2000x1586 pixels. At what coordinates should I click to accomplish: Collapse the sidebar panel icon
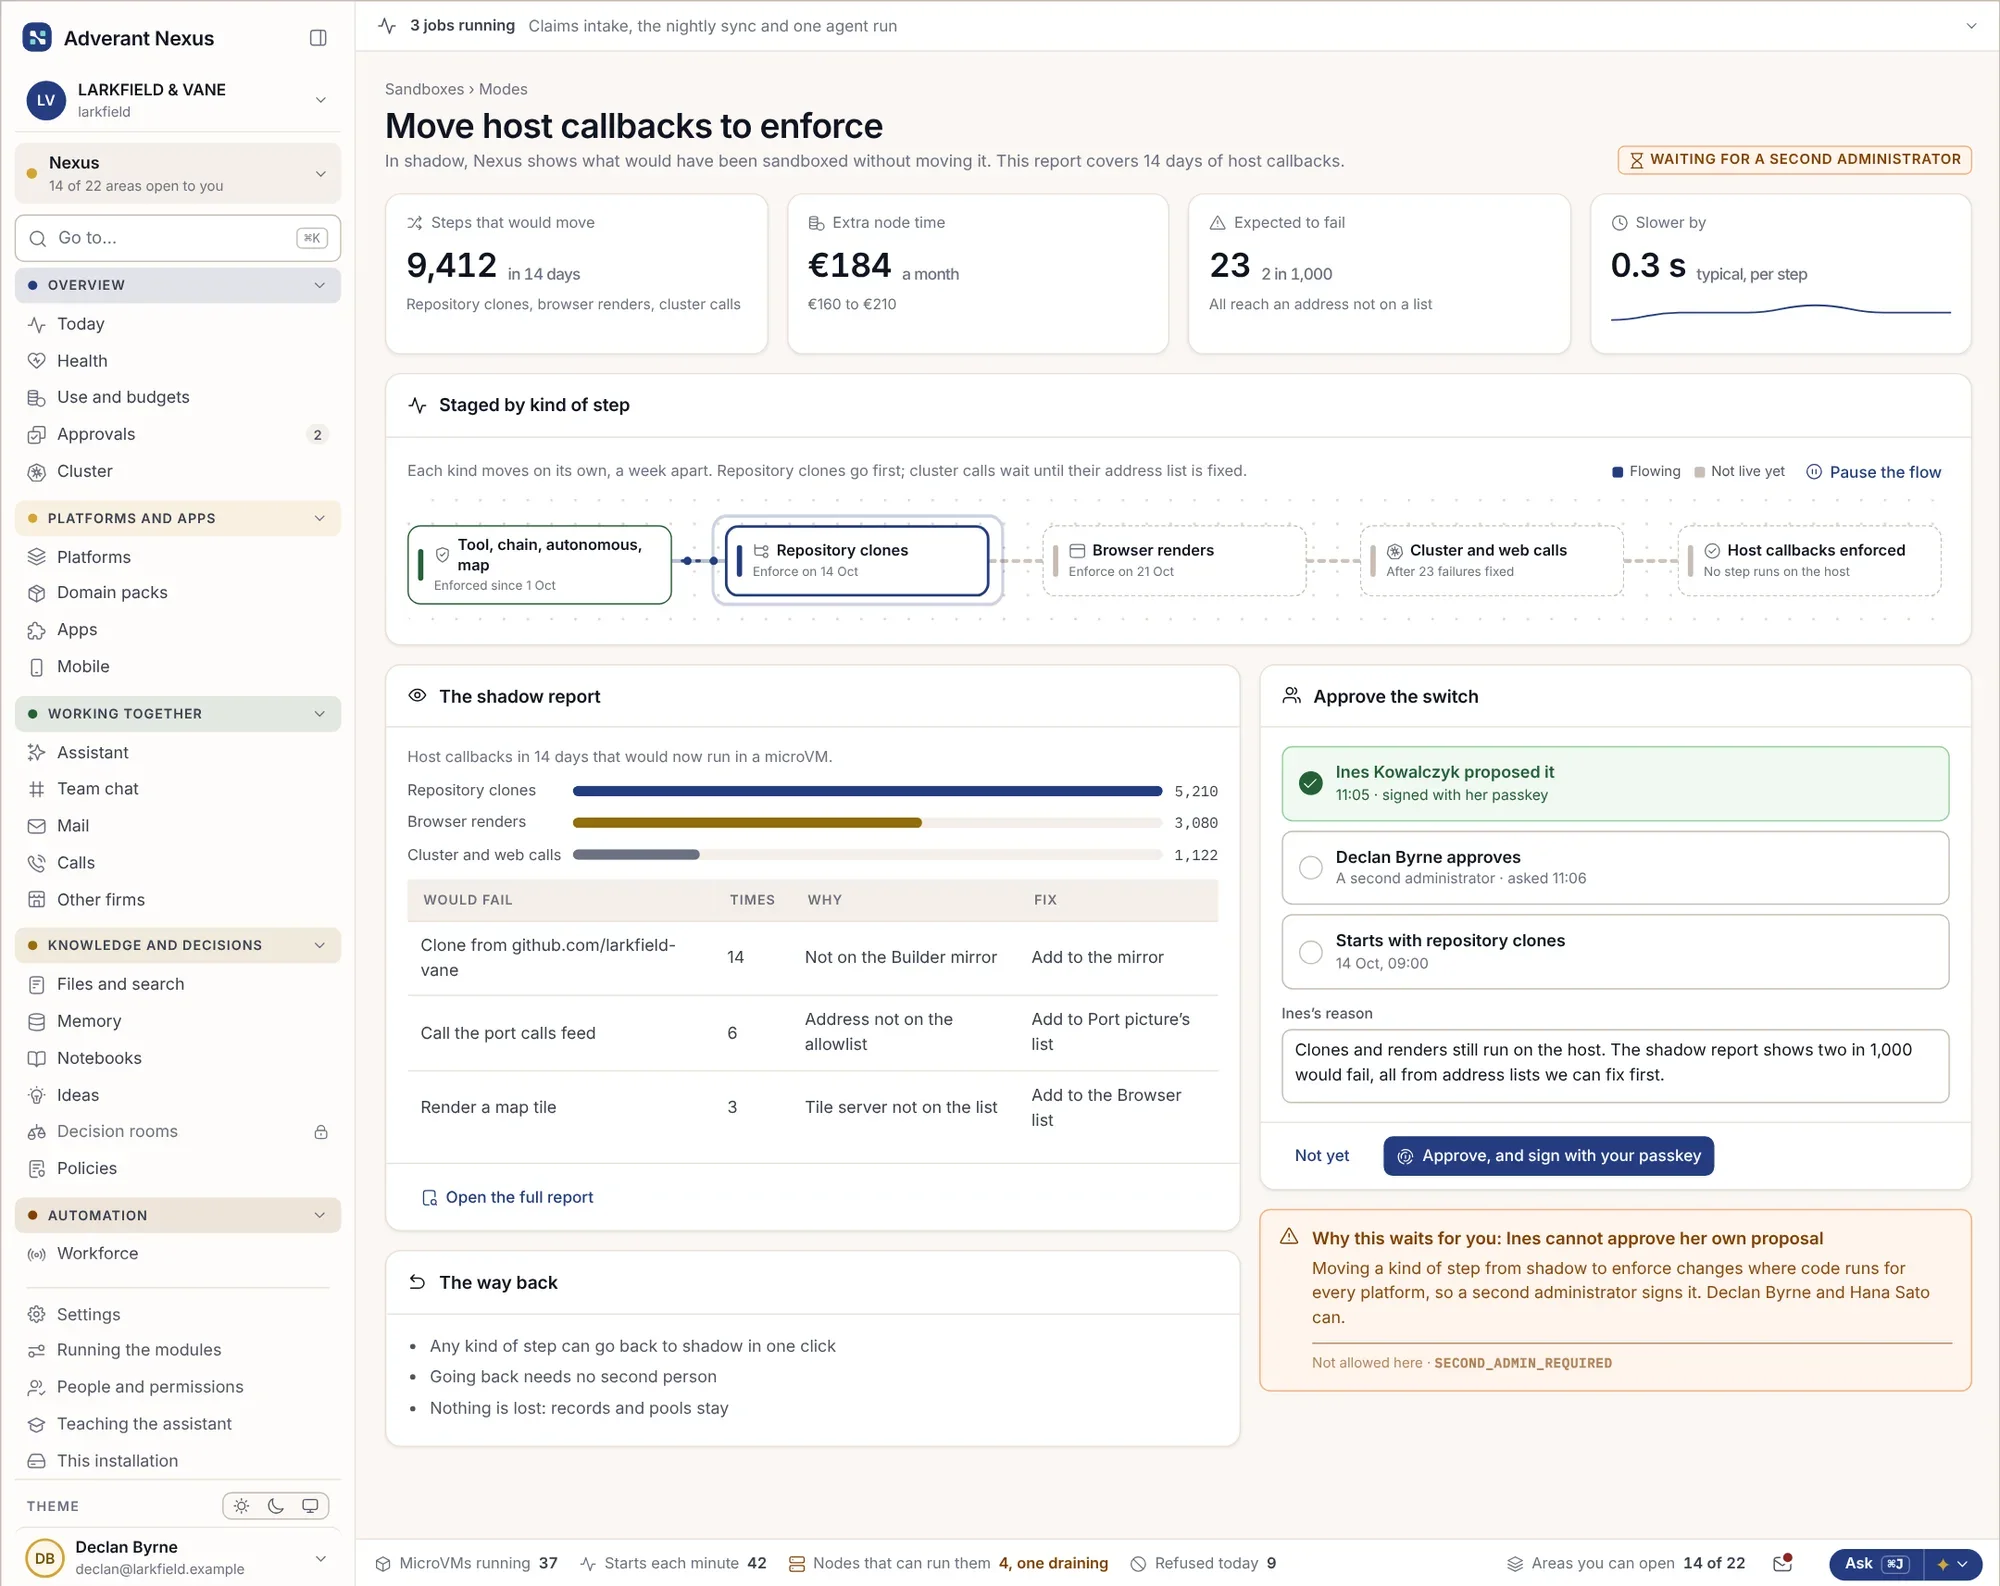318,38
